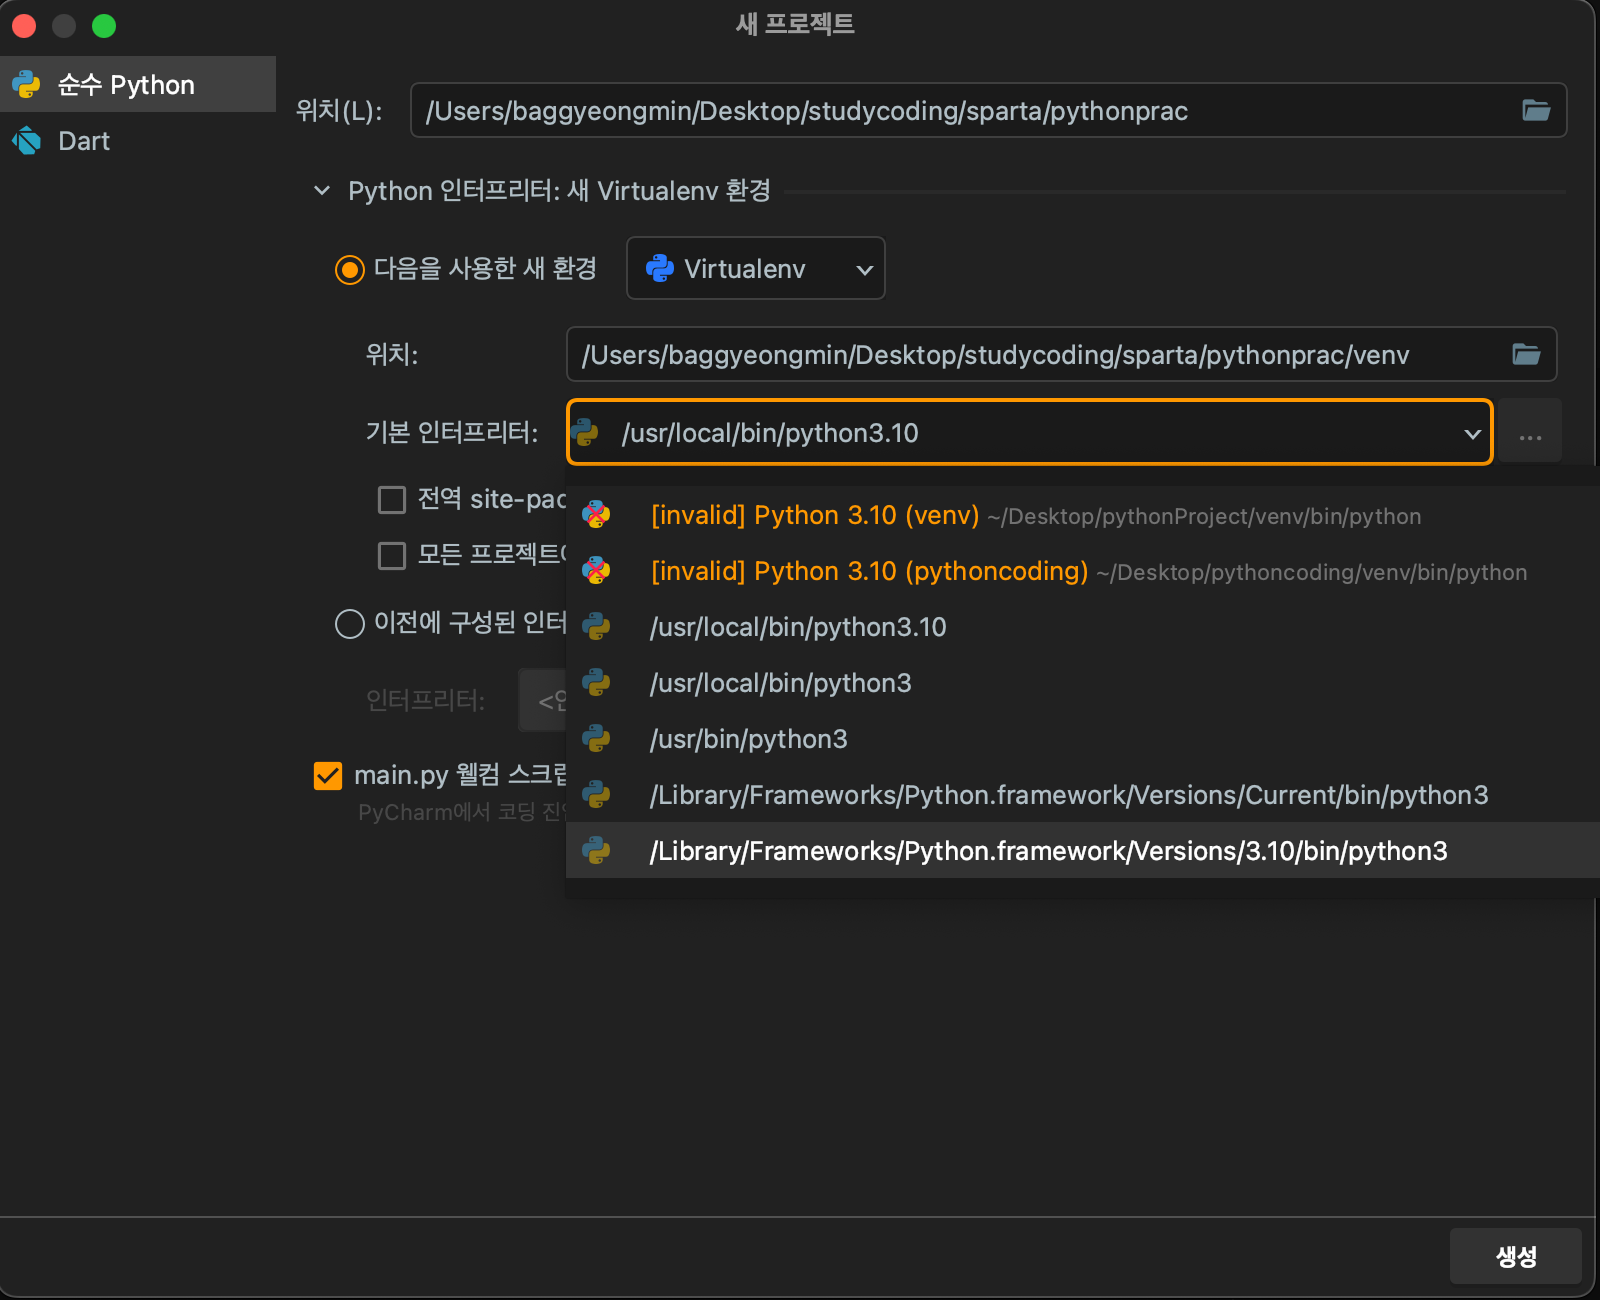This screenshot has height=1300, width=1600.
Task: Select the 이전에 구성된 인터프리터 radio button
Action: point(349,624)
